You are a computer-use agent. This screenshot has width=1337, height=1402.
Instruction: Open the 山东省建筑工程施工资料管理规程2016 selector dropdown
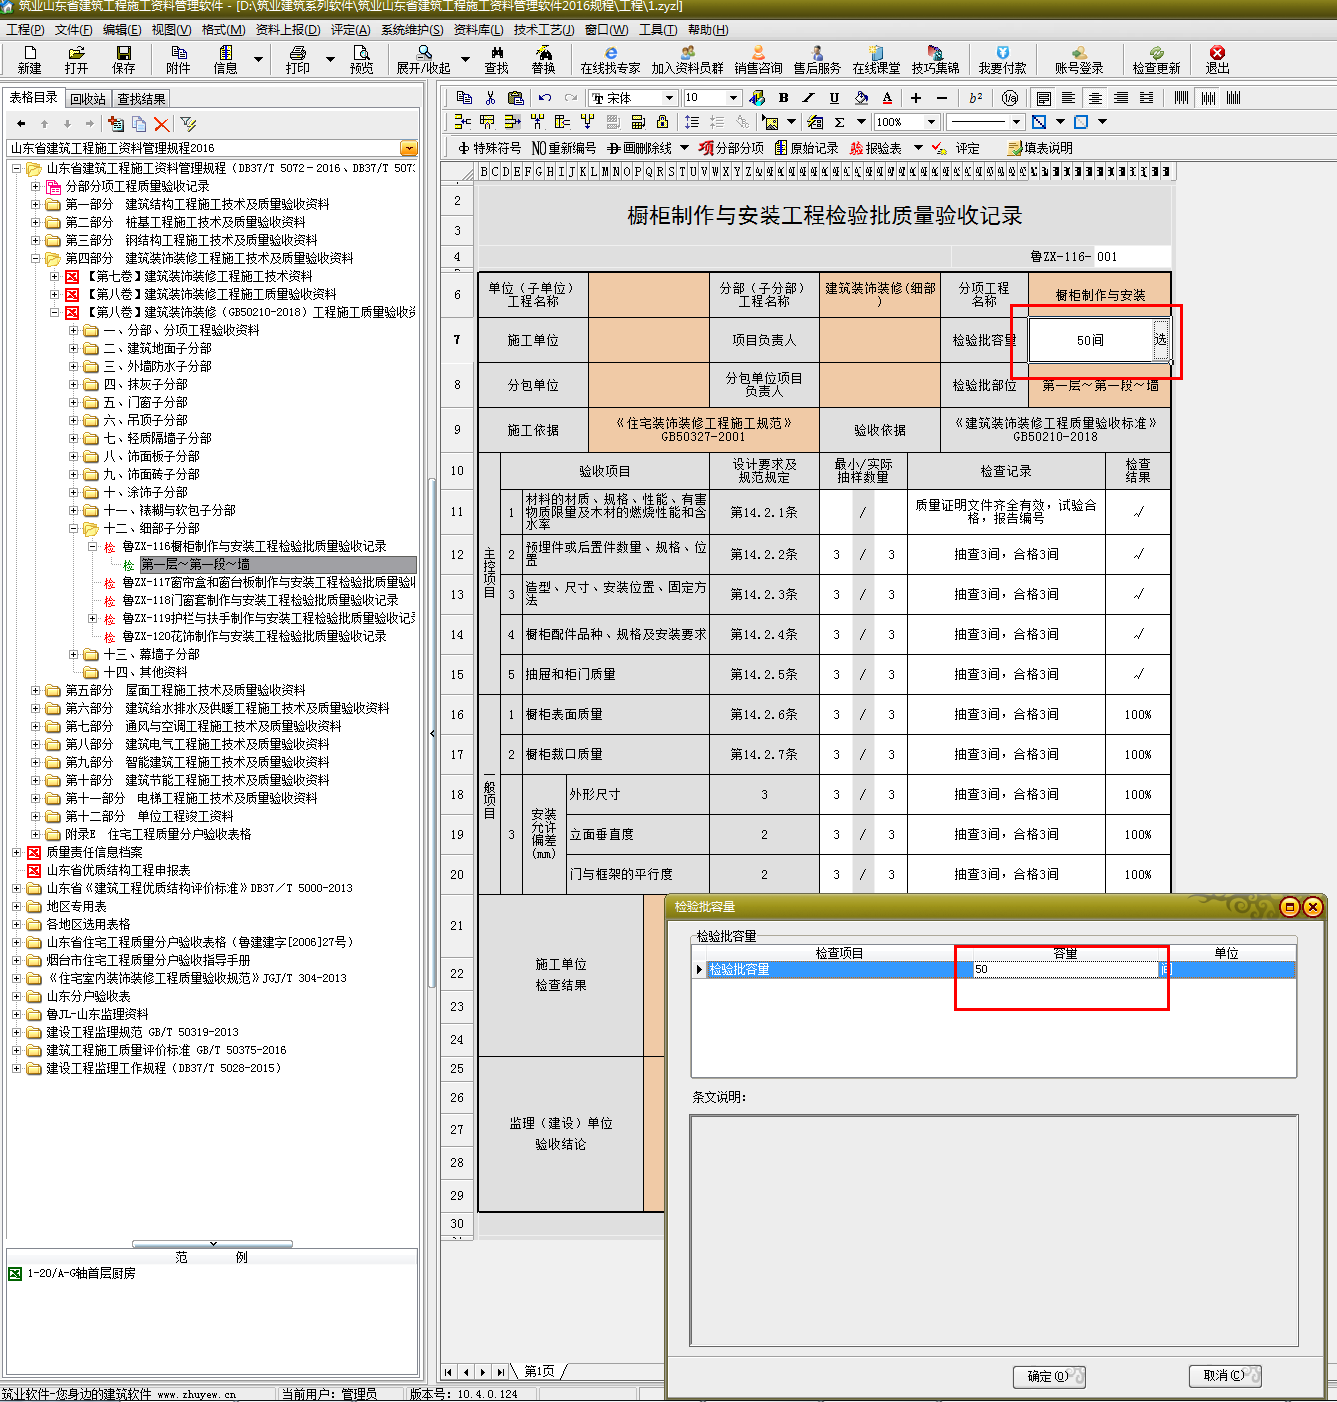(408, 148)
